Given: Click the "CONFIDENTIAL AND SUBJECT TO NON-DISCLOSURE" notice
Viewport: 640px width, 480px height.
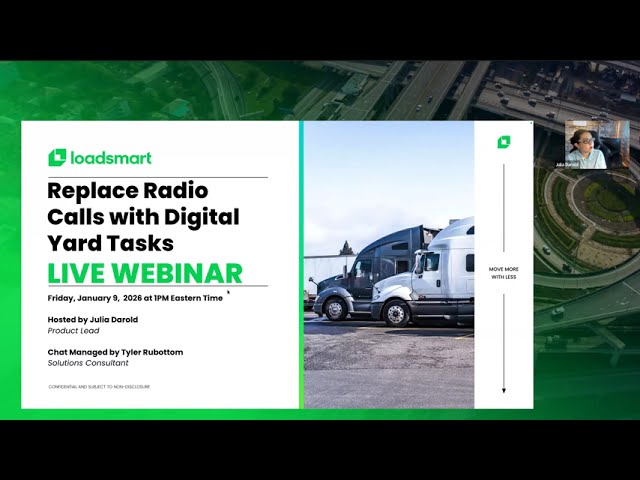Looking at the screenshot, I should click(x=99, y=387).
